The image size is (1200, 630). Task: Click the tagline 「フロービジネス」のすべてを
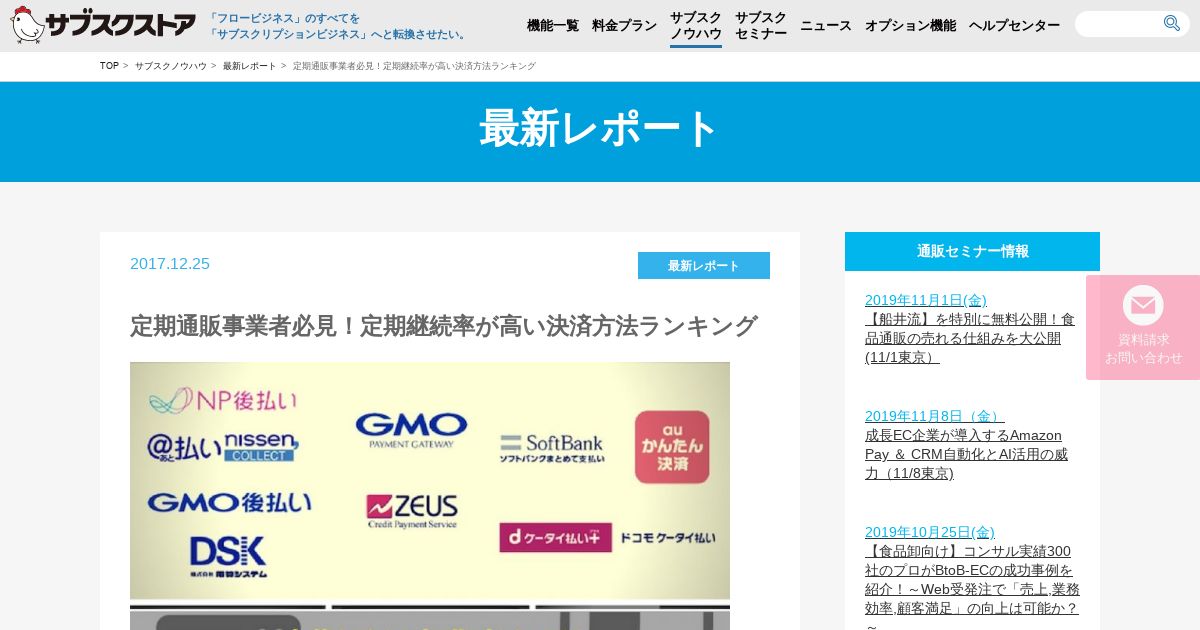284,18
